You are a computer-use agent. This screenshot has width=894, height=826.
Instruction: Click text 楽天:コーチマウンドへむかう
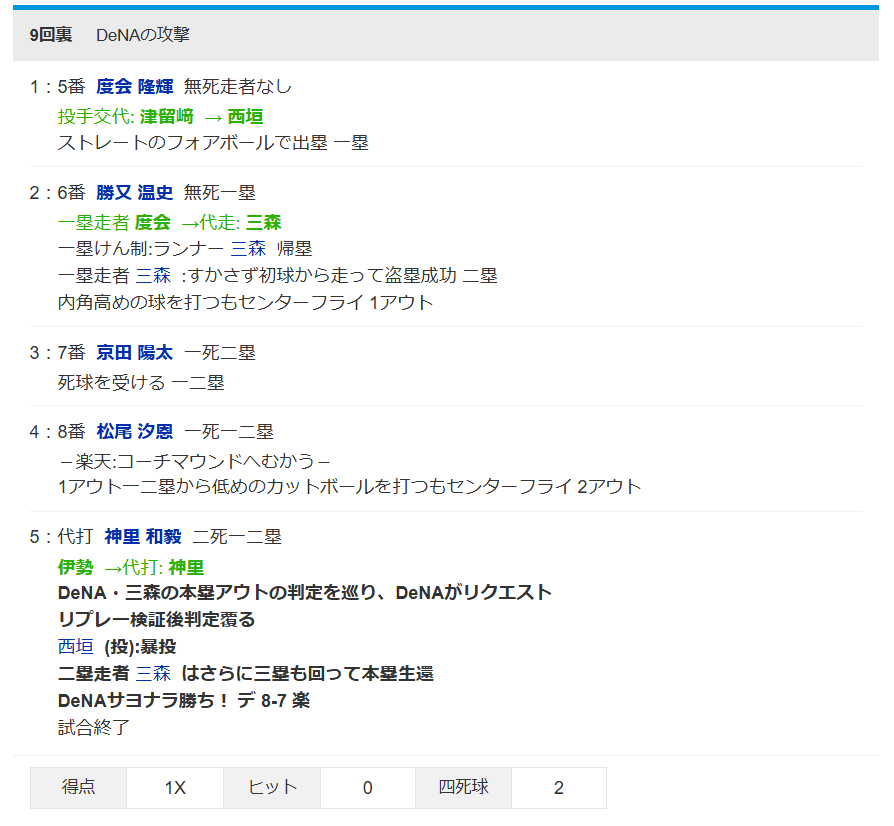(x=195, y=461)
